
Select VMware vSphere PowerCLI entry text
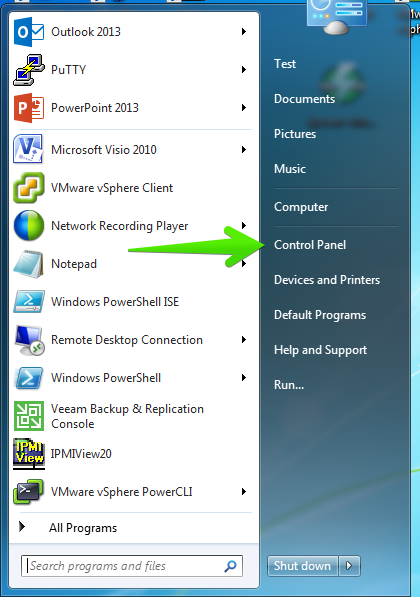(x=121, y=492)
